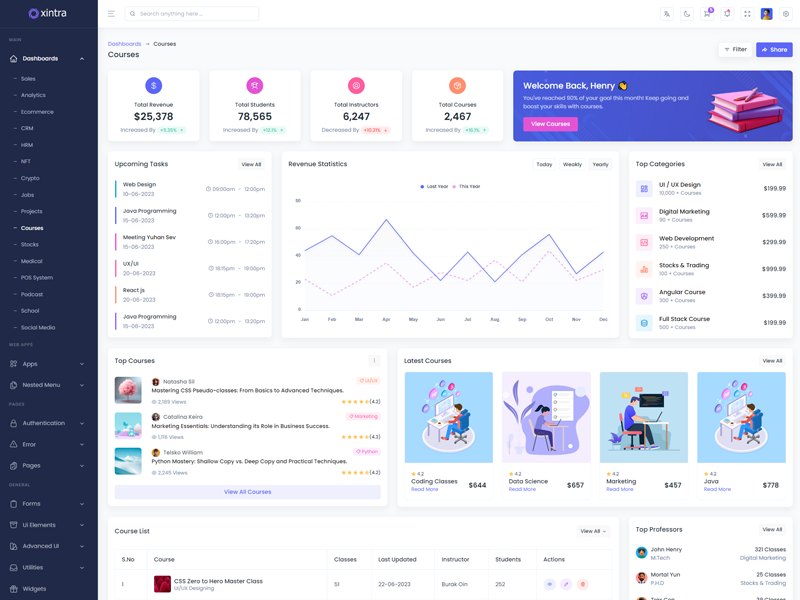Open the language translation selector
Viewport: 800px width, 600px height.
click(x=667, y=14)
